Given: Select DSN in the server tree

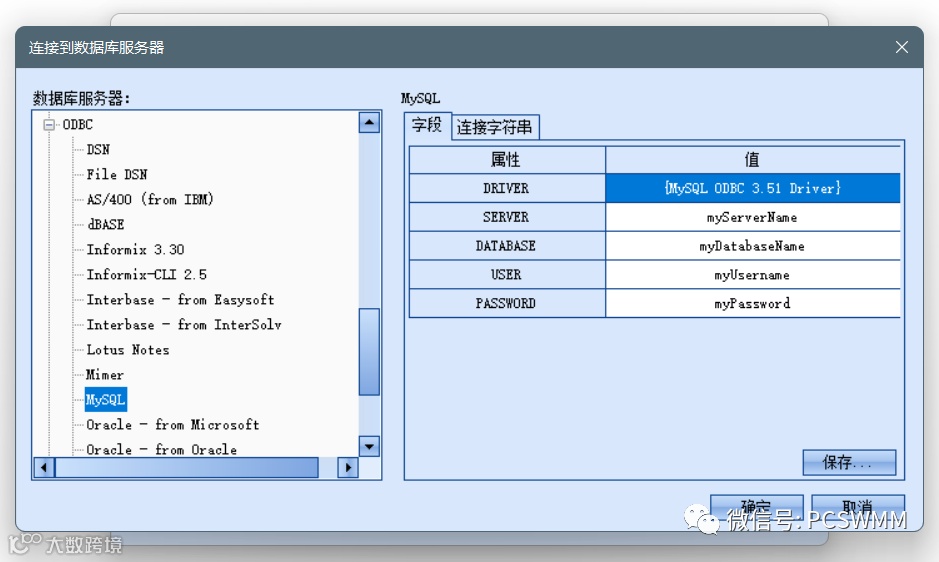Looking at the screenshot, I should point(98,149).
